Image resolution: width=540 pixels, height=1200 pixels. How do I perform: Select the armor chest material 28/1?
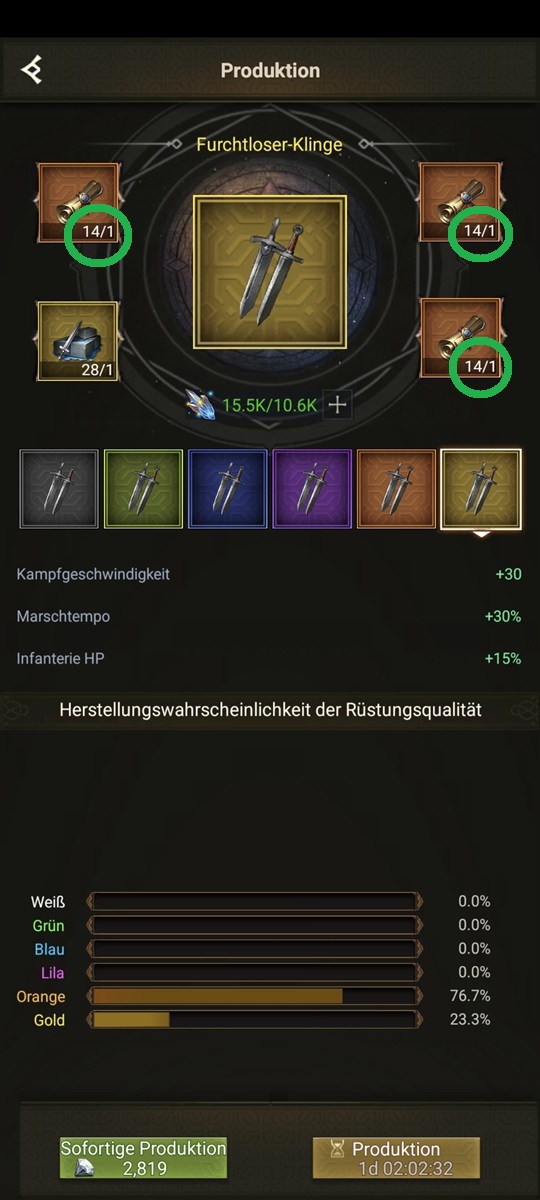pos(78,341)
